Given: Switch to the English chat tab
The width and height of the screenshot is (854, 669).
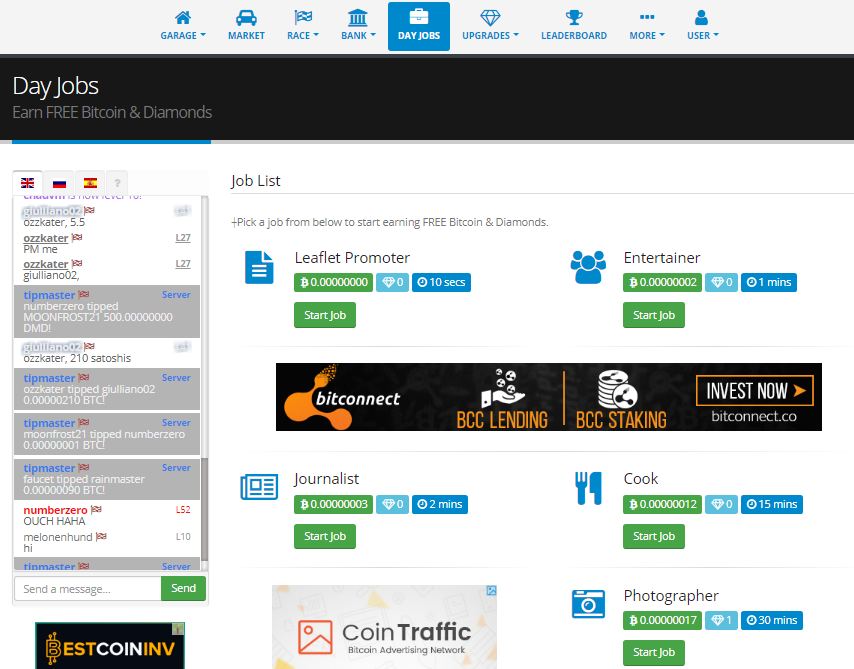Looking at the screenshot, I should click(x=27, y=183).
